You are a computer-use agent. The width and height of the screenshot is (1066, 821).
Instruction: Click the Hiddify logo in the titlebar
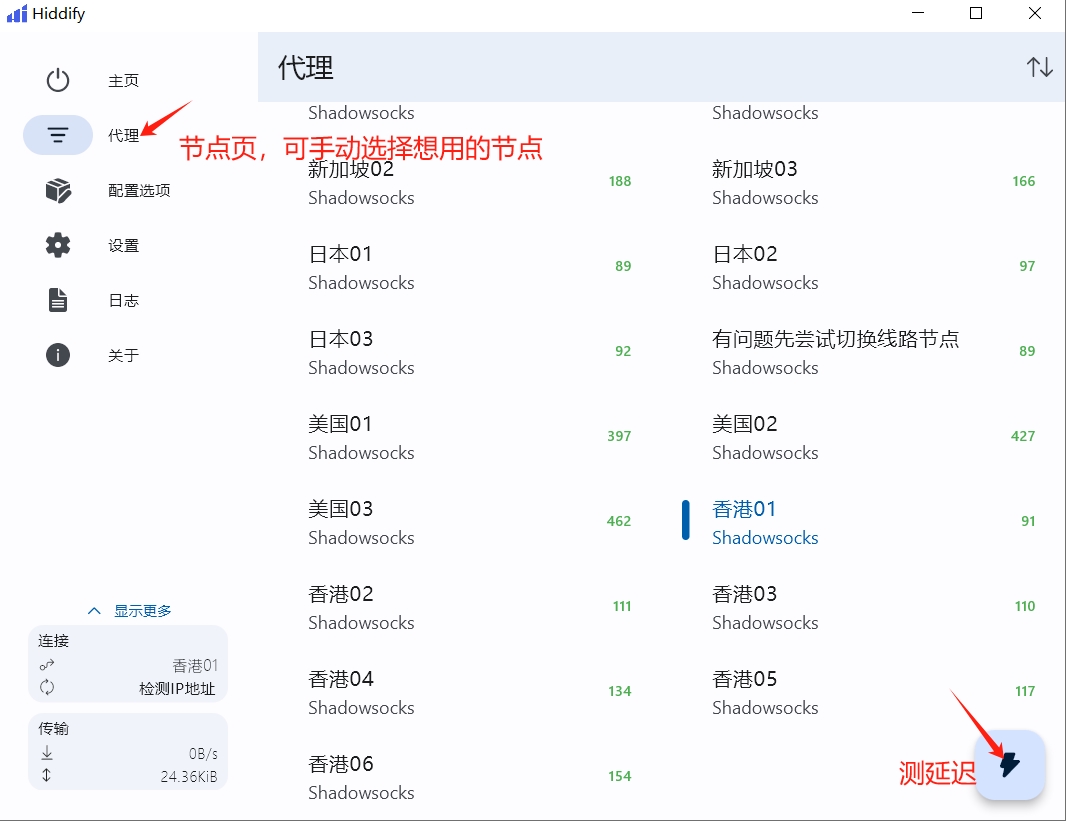(16, 13)
